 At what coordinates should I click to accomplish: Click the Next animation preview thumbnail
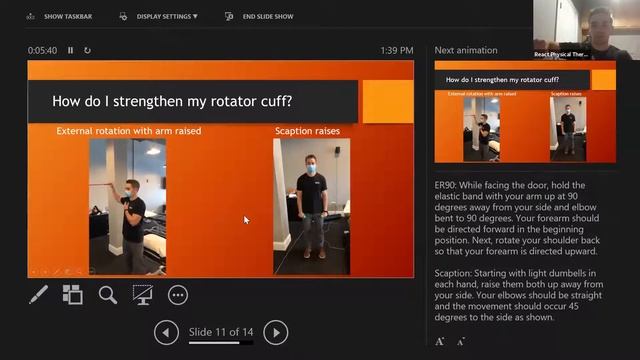tap(525, 112)
